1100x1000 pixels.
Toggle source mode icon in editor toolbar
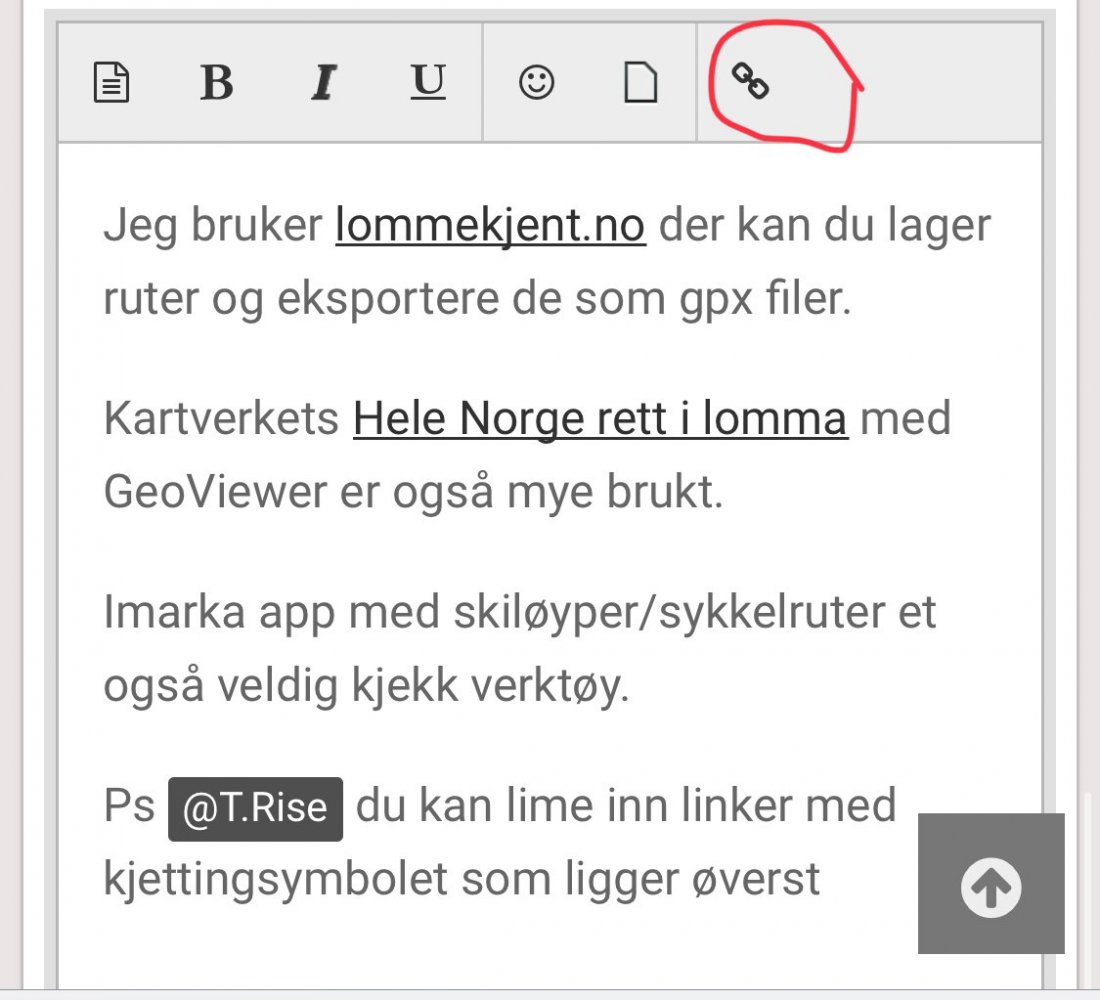pos(111,83)
